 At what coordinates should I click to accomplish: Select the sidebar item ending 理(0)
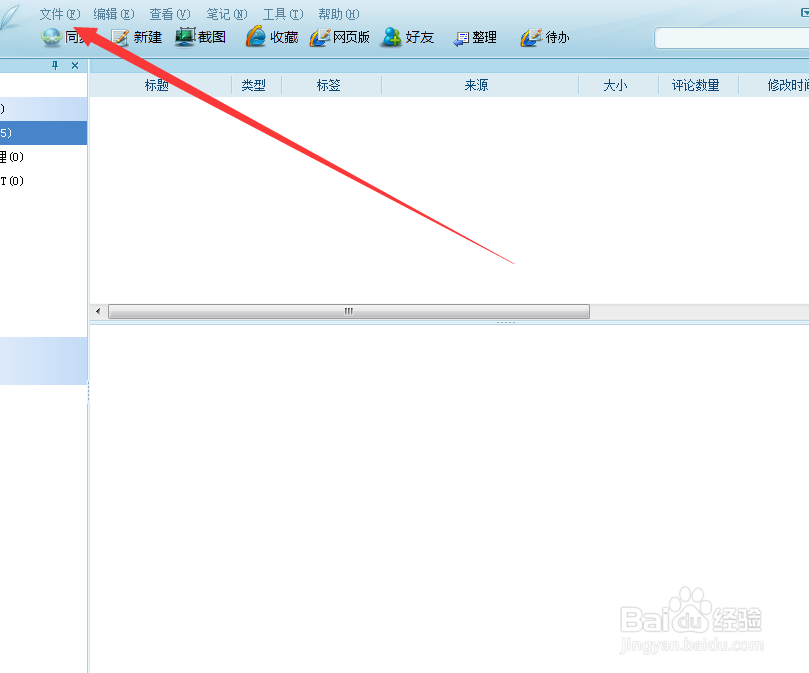[x=43, y=156]
